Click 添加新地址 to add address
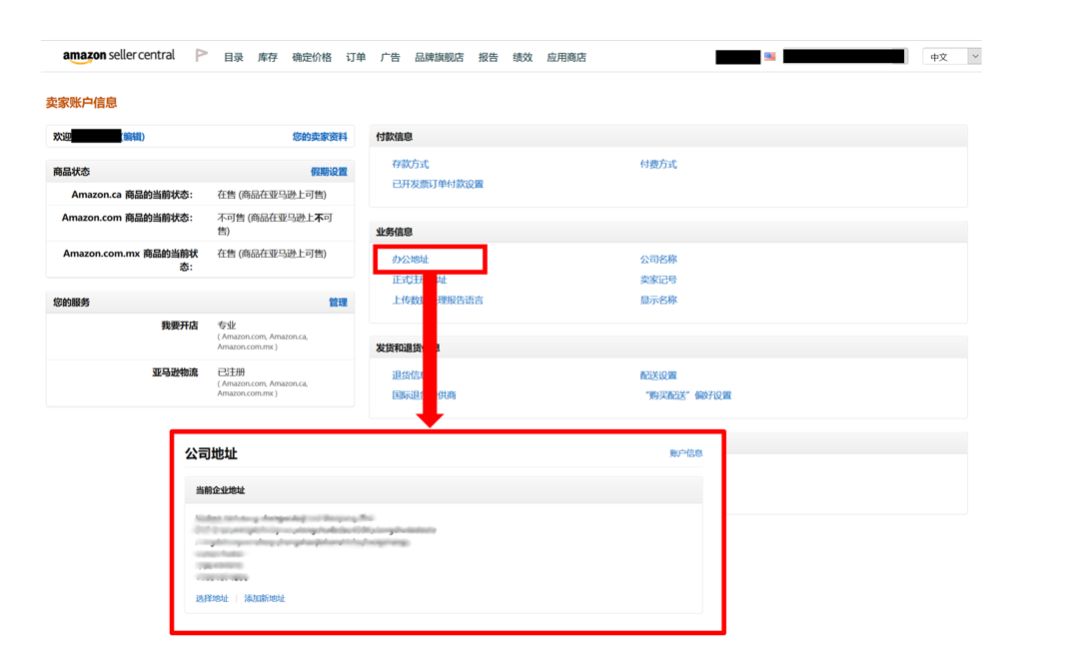Image resolution: width=1080 pixels, height=663 pixels. [x=264, y=599]
